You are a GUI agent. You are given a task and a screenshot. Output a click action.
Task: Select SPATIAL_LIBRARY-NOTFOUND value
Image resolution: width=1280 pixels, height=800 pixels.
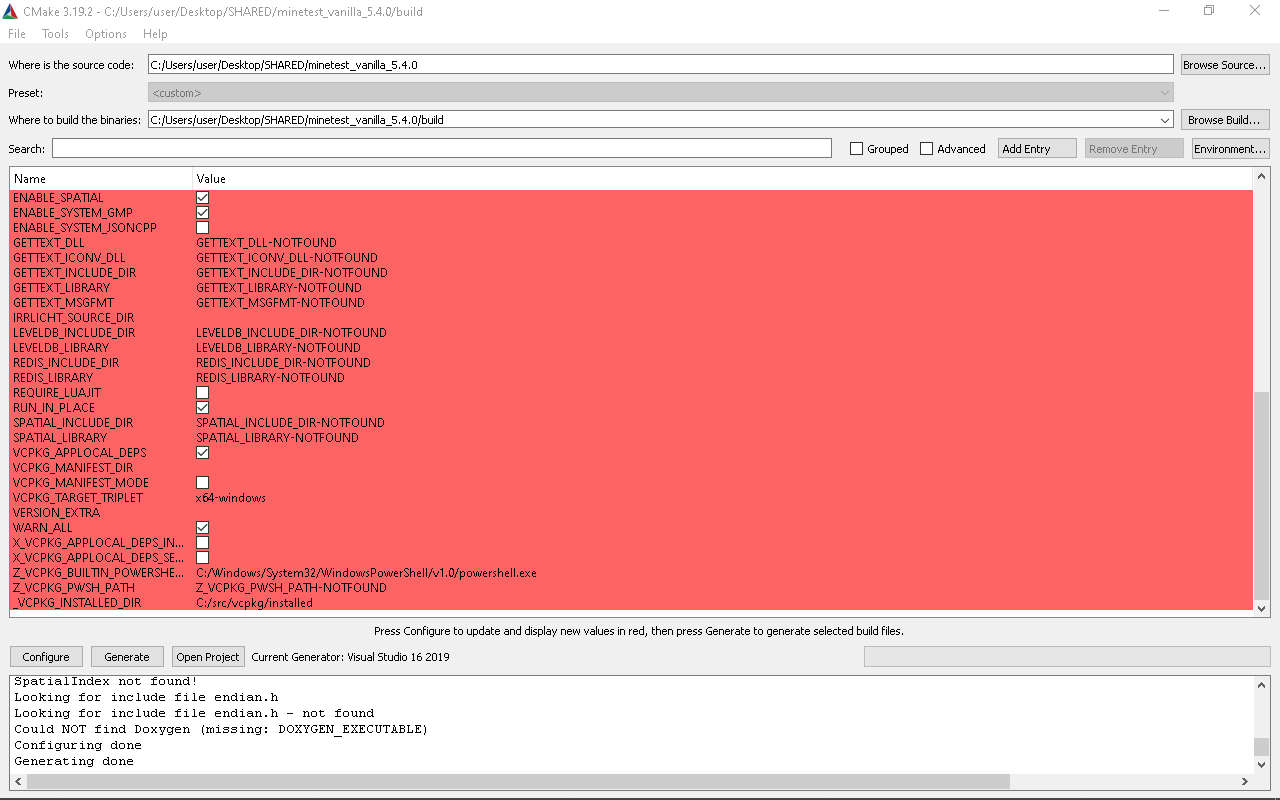277,438
